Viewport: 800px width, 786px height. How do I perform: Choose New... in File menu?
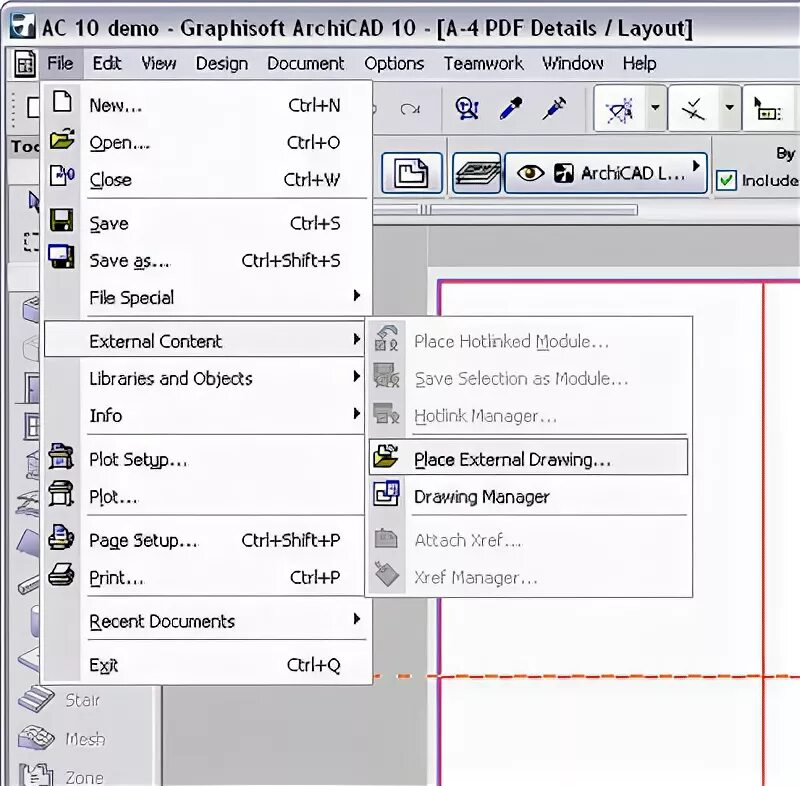click(208, 105)
